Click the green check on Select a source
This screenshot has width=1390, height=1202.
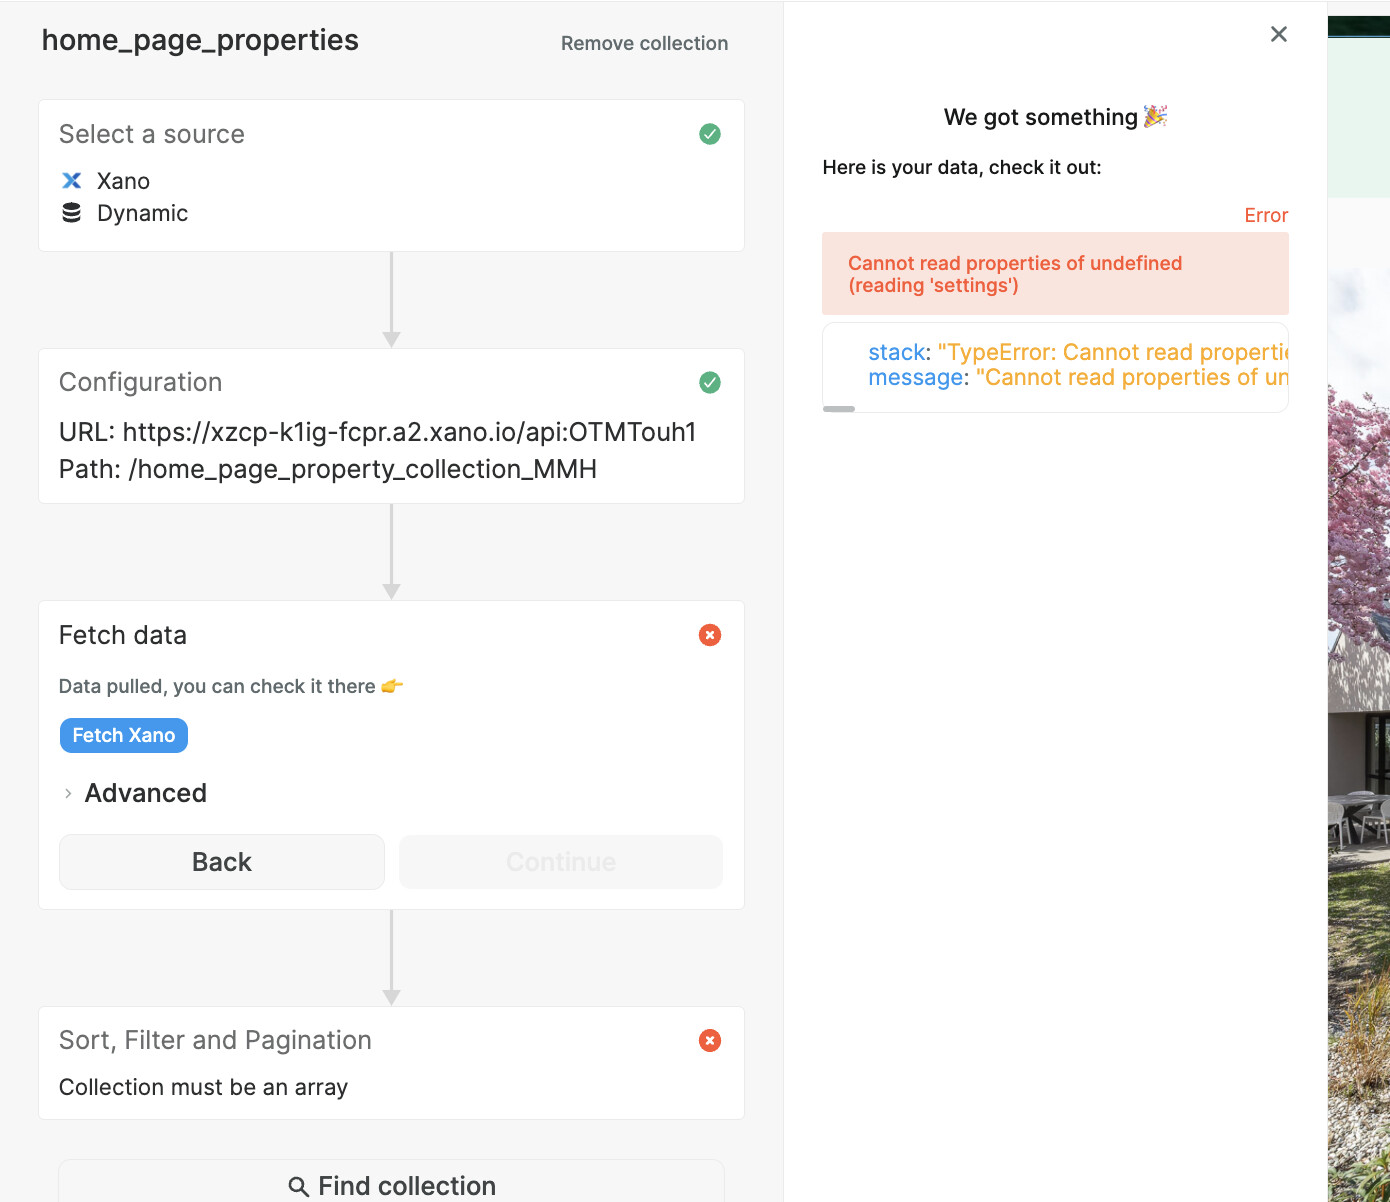coord(710,134)
